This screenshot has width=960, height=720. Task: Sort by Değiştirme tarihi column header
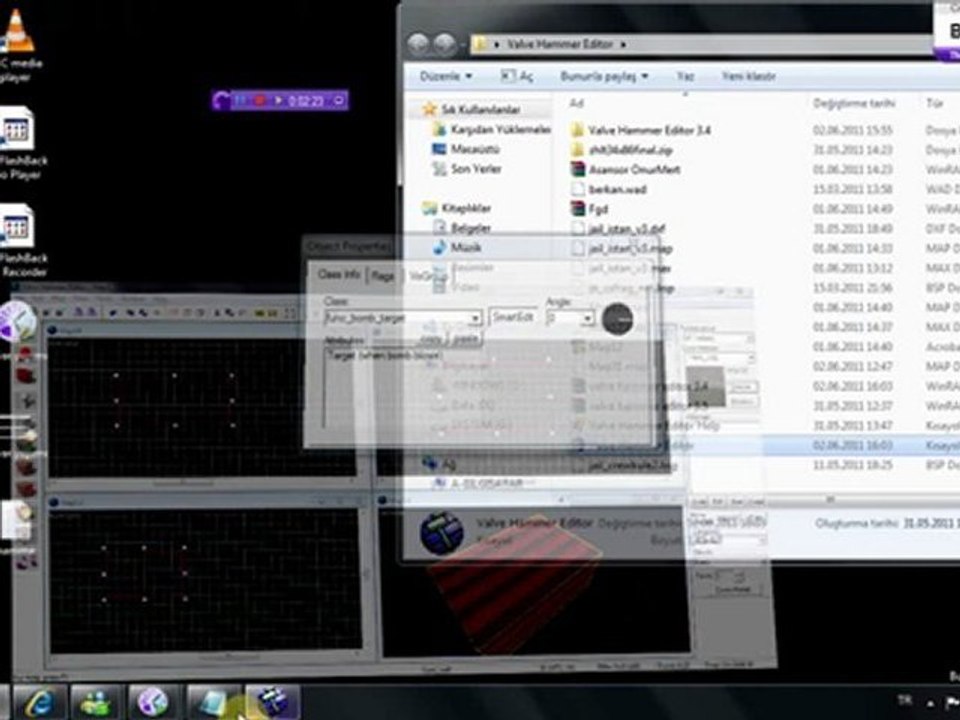854,103
